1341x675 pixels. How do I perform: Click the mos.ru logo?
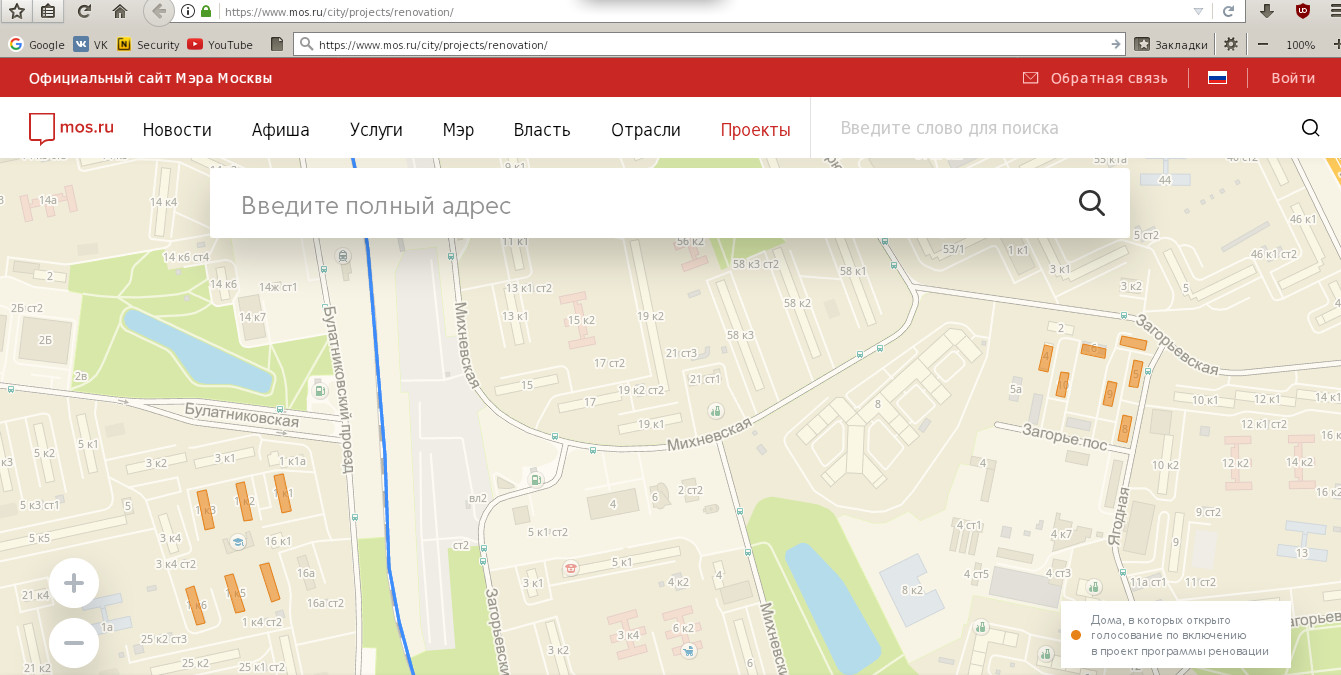pyautogui.click(x=72, y=128)
